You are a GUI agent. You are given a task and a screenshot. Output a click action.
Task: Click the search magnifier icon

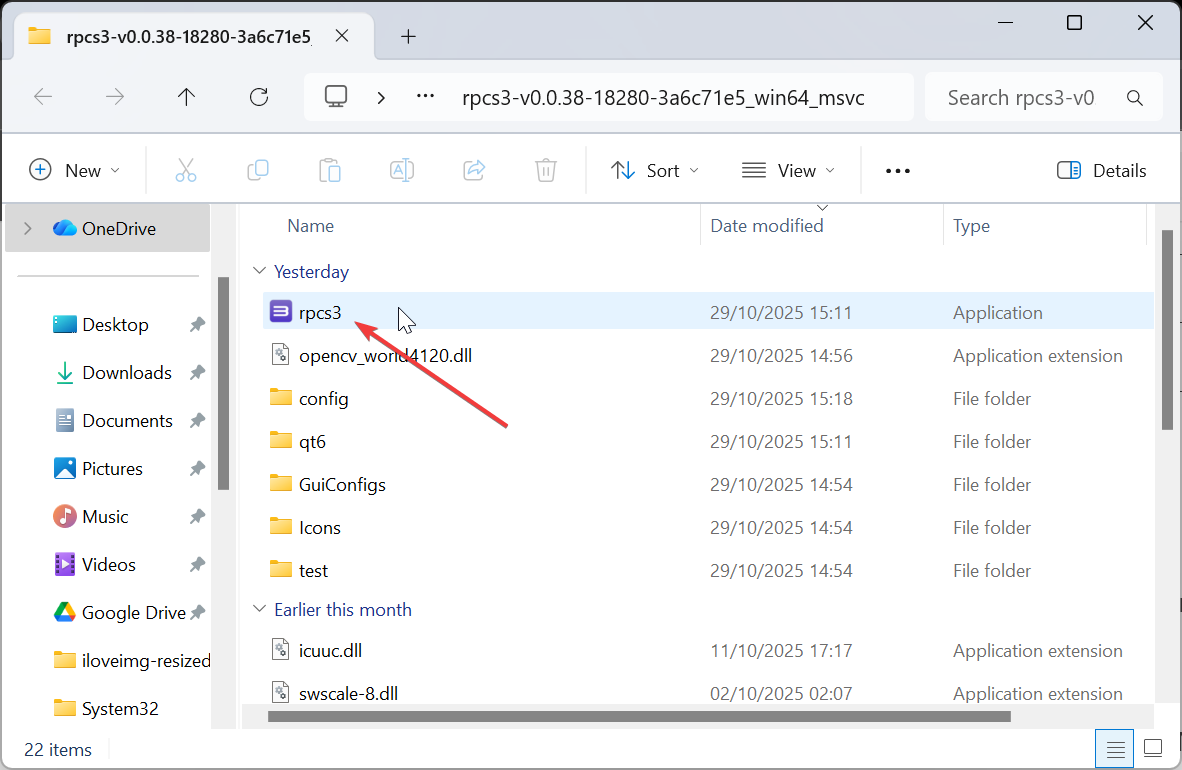[x=1135, y=97]
